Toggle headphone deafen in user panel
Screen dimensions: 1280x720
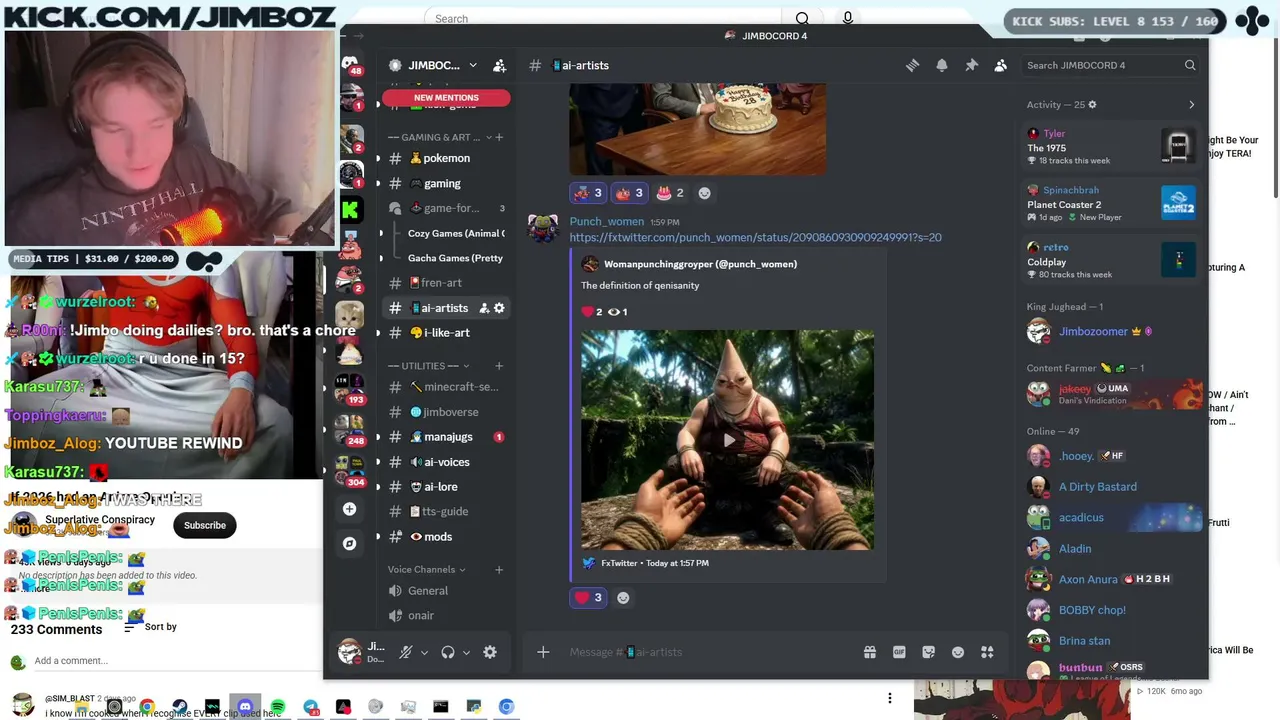tap(448, 652)
